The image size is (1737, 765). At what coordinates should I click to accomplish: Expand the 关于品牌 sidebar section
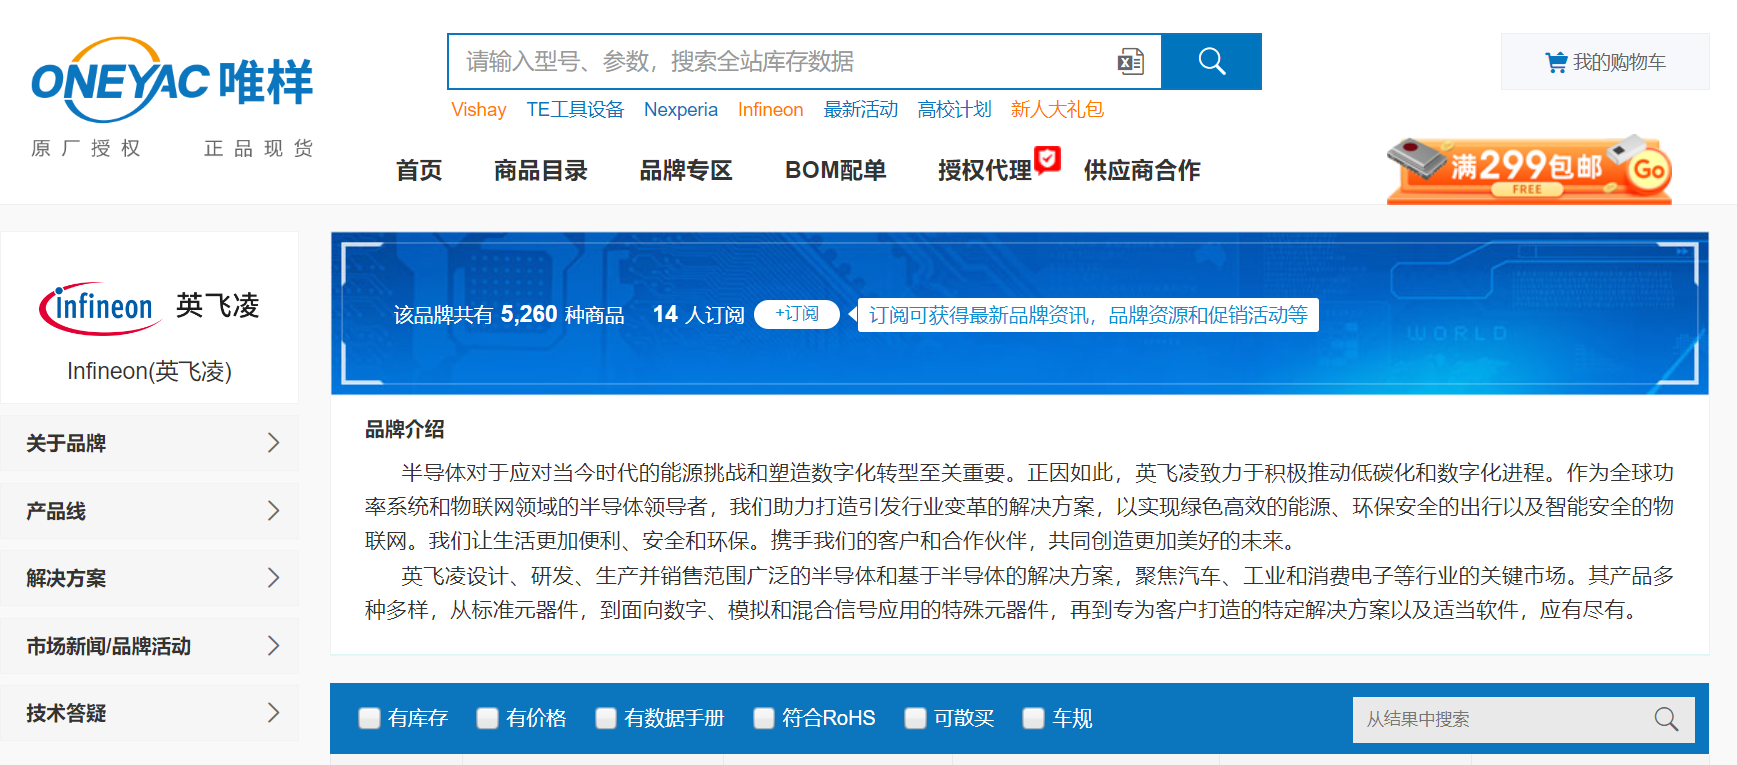(150, 443)
